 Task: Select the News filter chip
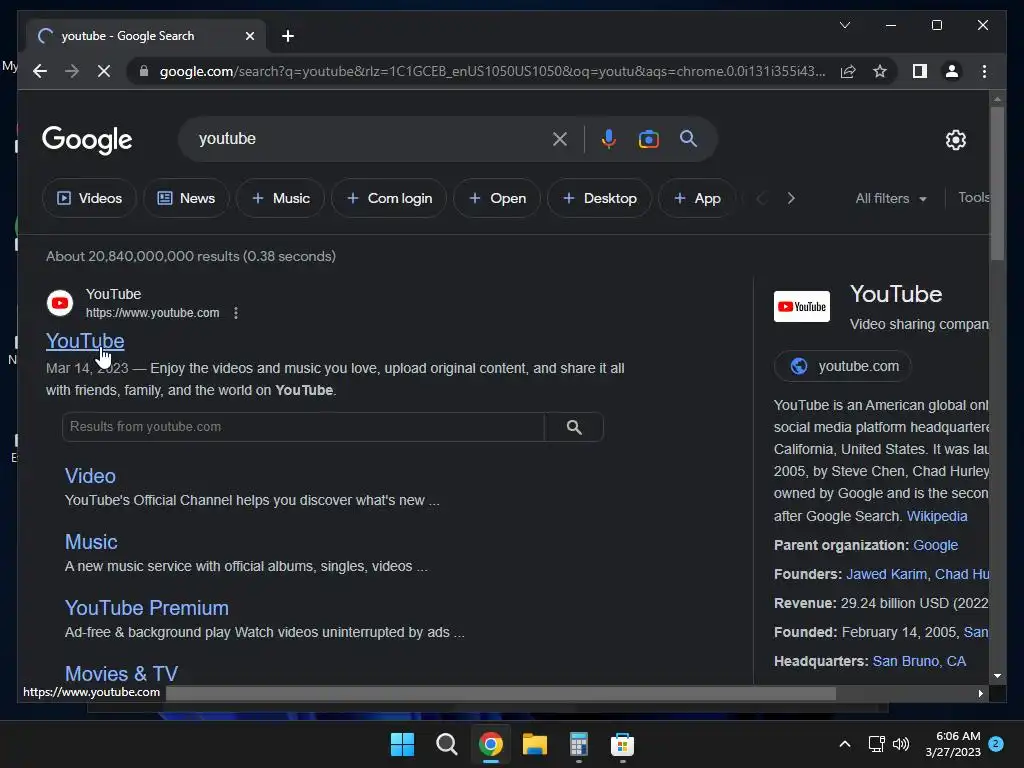click(186, 198)
